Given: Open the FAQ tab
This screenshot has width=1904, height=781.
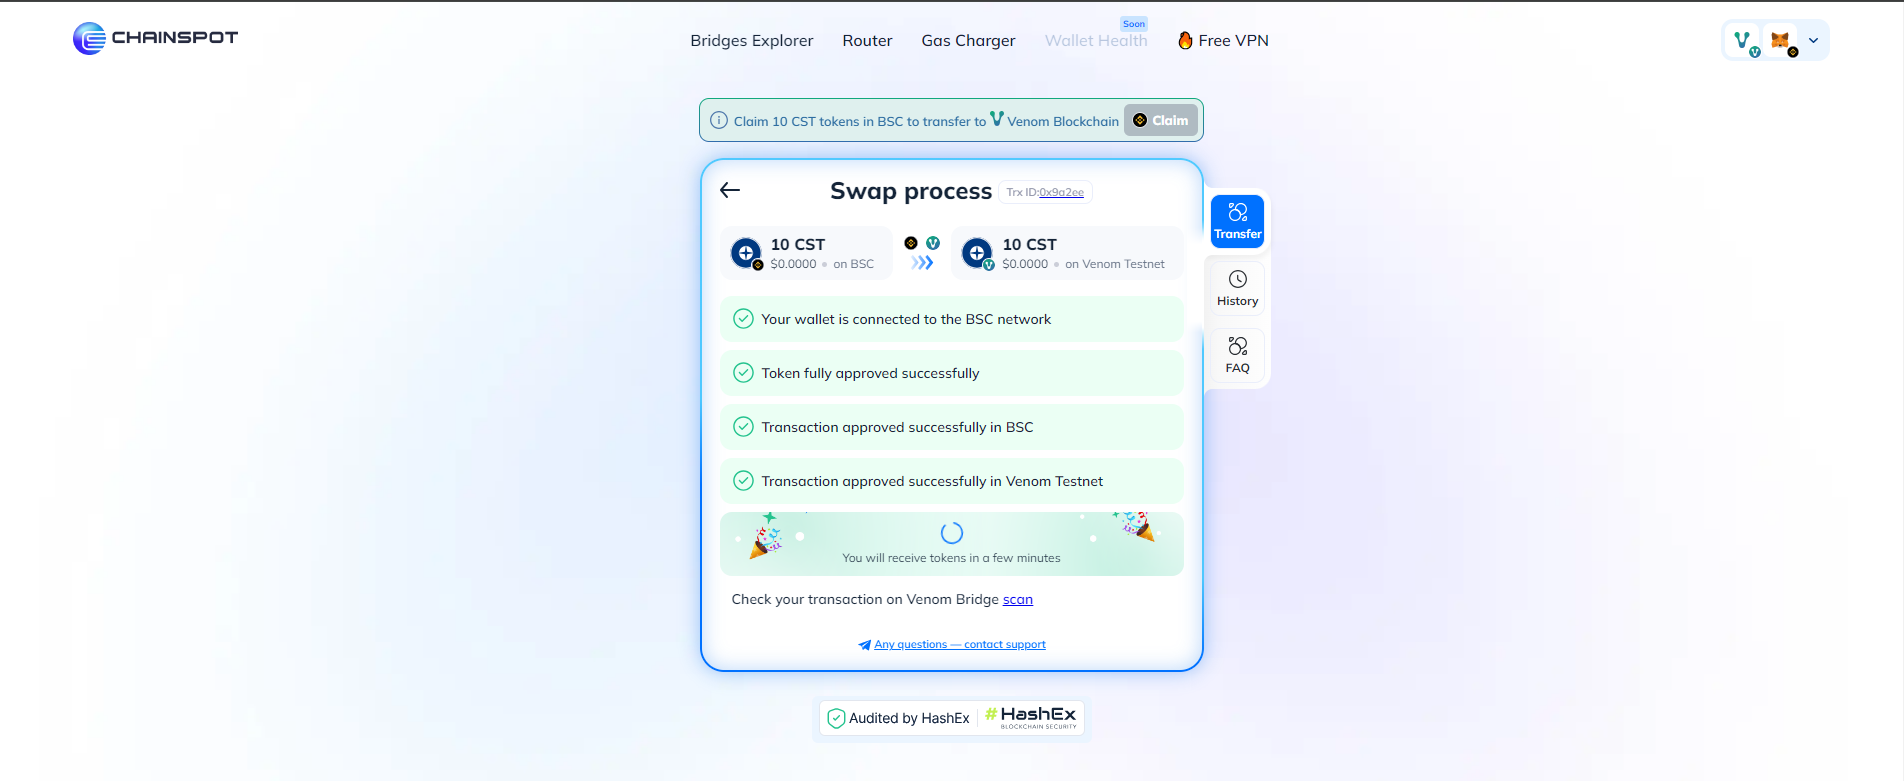Looking at the screenshot, I should pos(1238,355).
